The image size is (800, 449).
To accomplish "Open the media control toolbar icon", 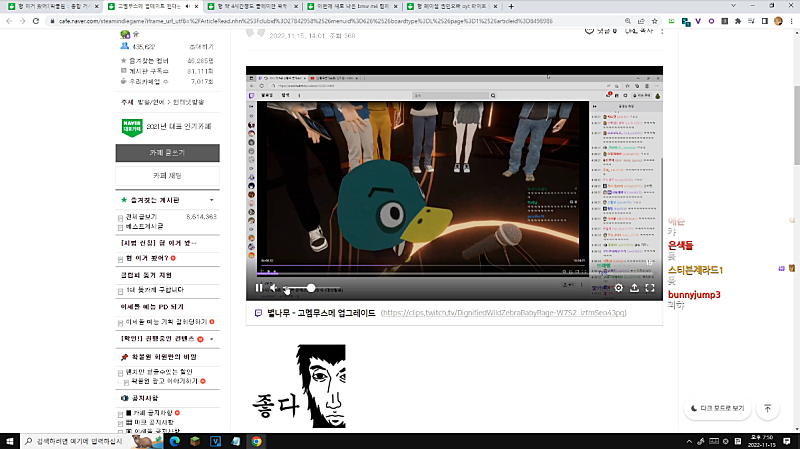I will click(751, 21).
